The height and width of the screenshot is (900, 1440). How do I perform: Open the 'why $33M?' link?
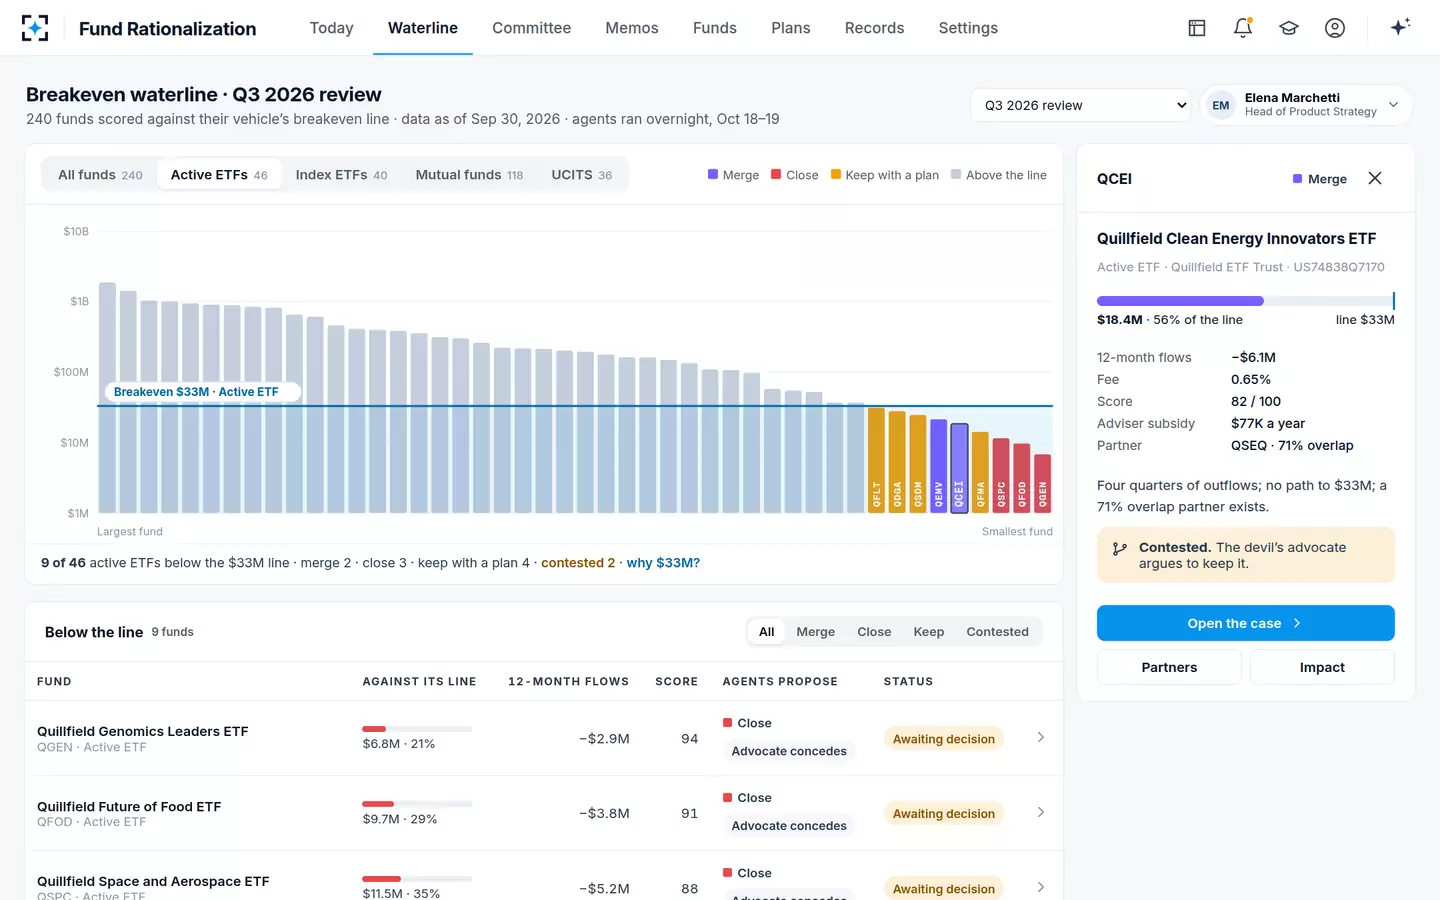(x=663, y=563)
